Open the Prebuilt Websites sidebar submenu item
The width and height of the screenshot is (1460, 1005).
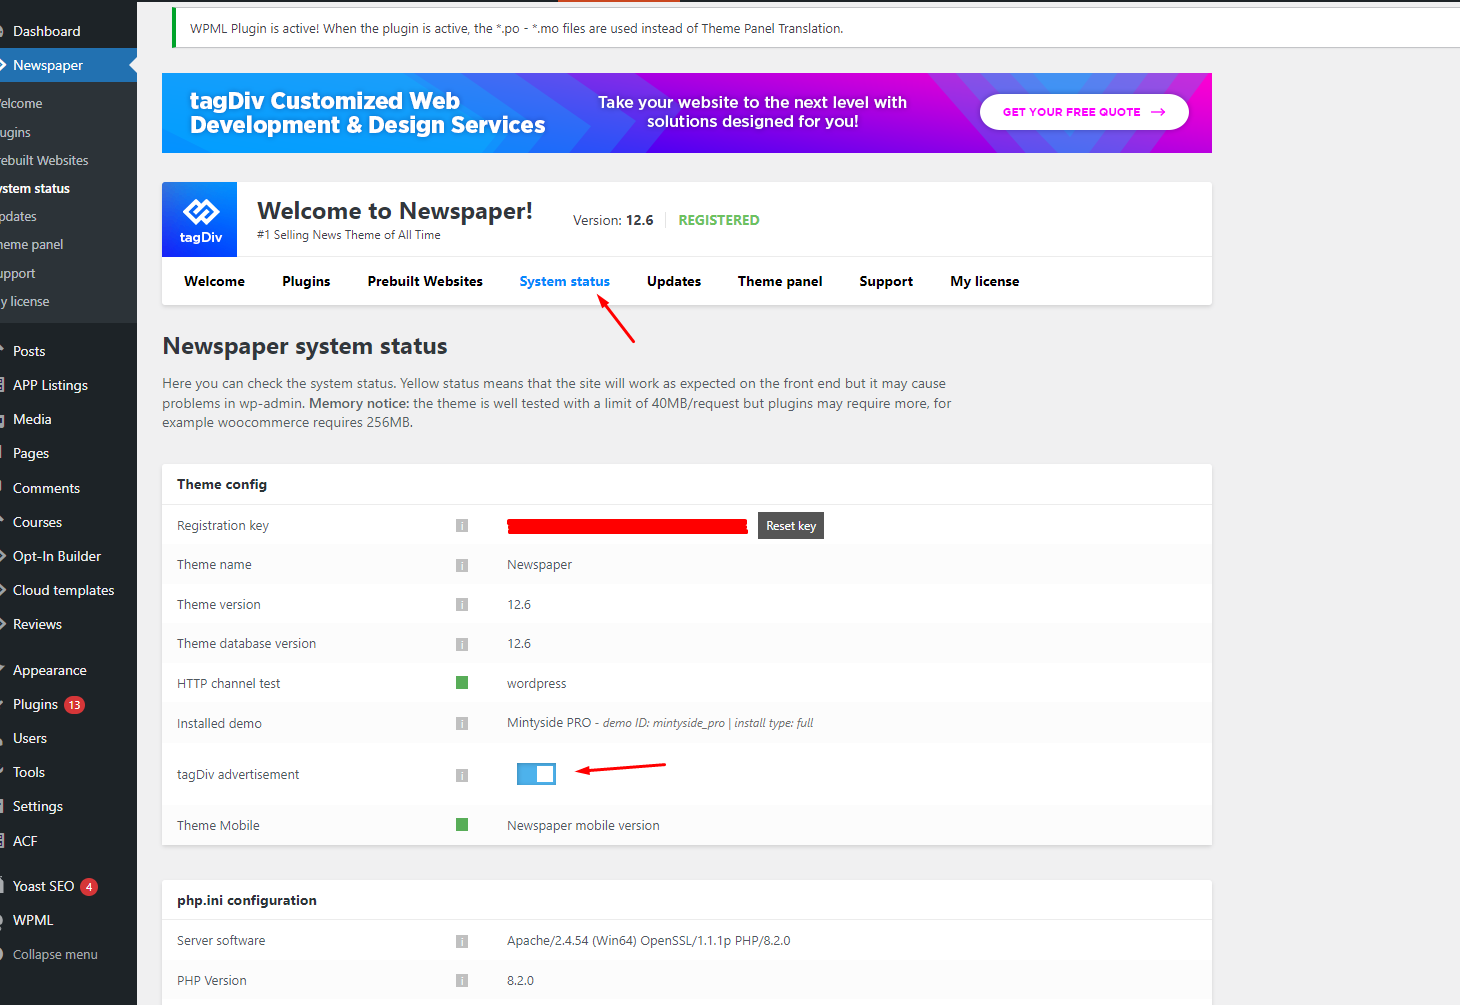pyautogui.click(x=44, y=160)
